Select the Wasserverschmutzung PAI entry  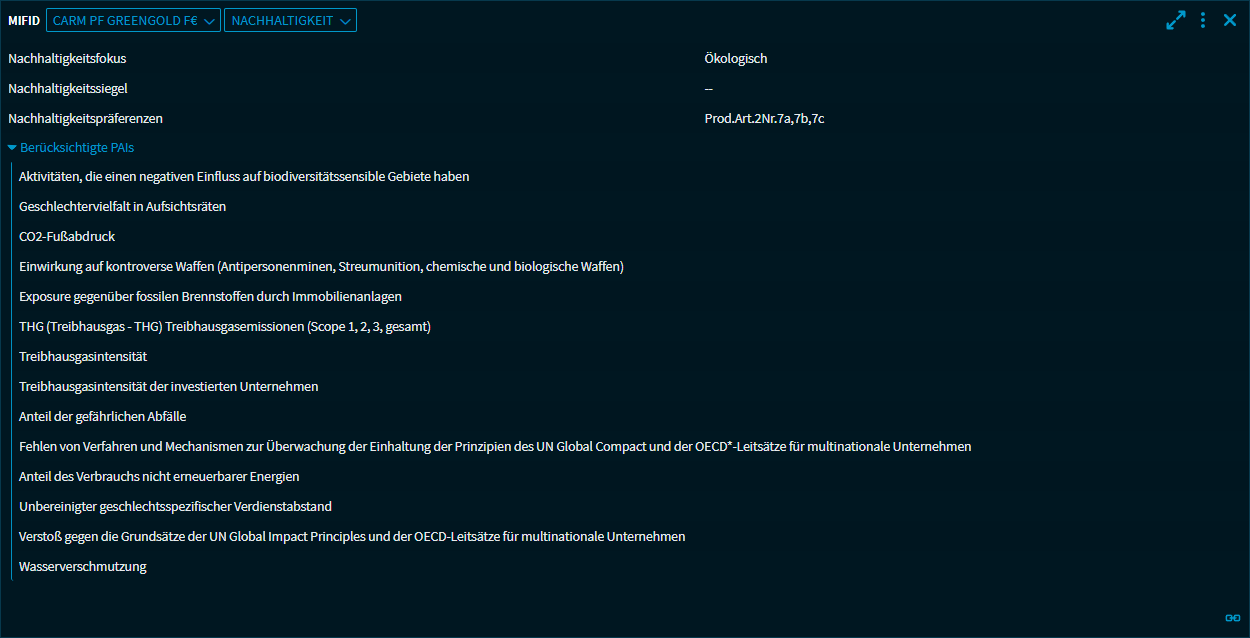pyautogui.click(x=83, y=567)
